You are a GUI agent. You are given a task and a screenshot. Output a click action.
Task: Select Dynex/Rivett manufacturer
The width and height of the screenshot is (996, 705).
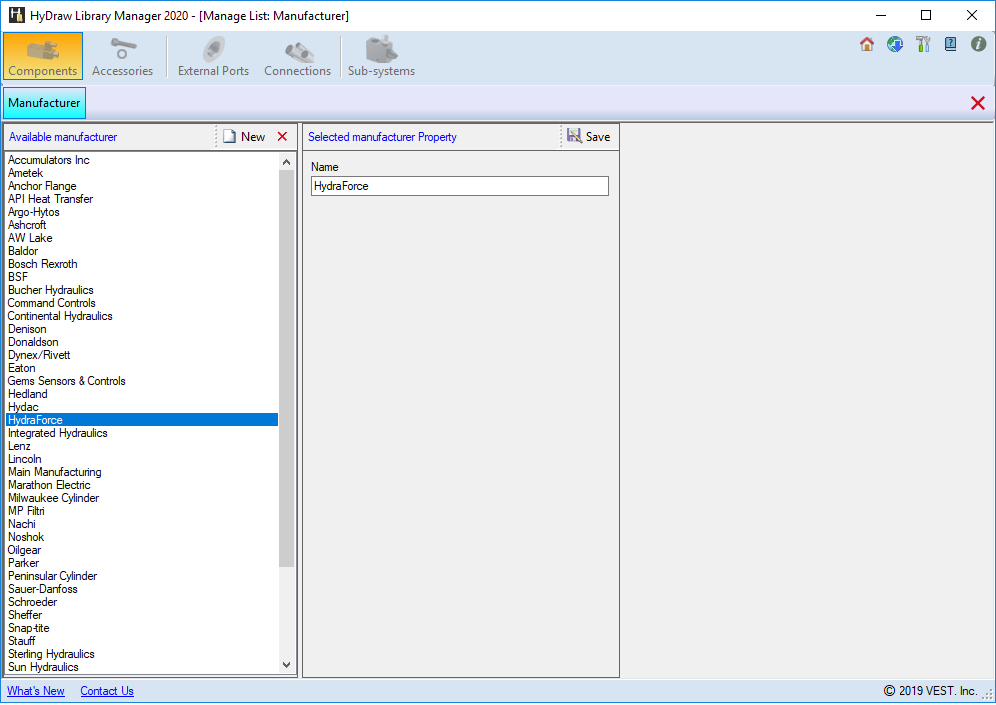click(142, 355)
